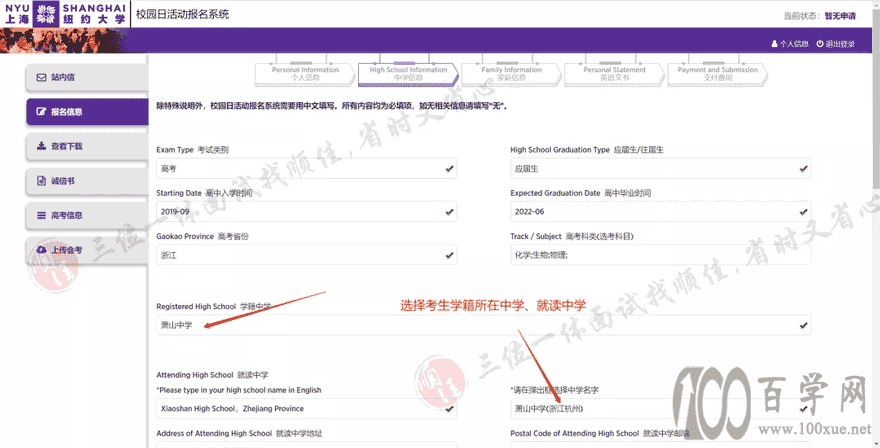Click the Address of Attending High School label
This screenshot has width=880, height=448.
240,433
